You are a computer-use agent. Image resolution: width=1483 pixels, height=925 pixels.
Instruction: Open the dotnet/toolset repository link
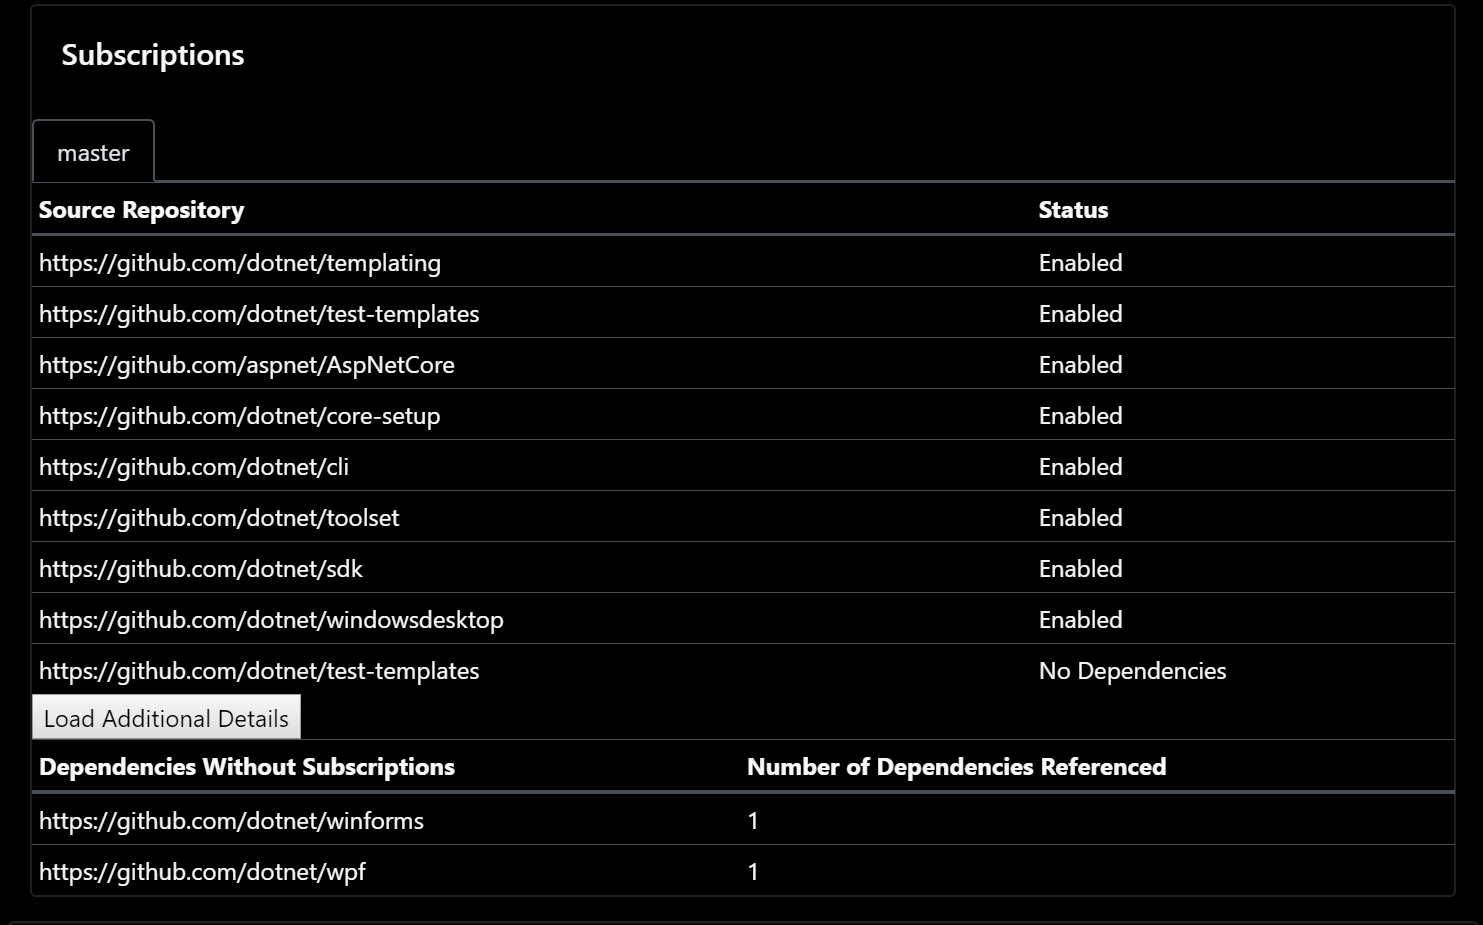click(x=218, y=517)
